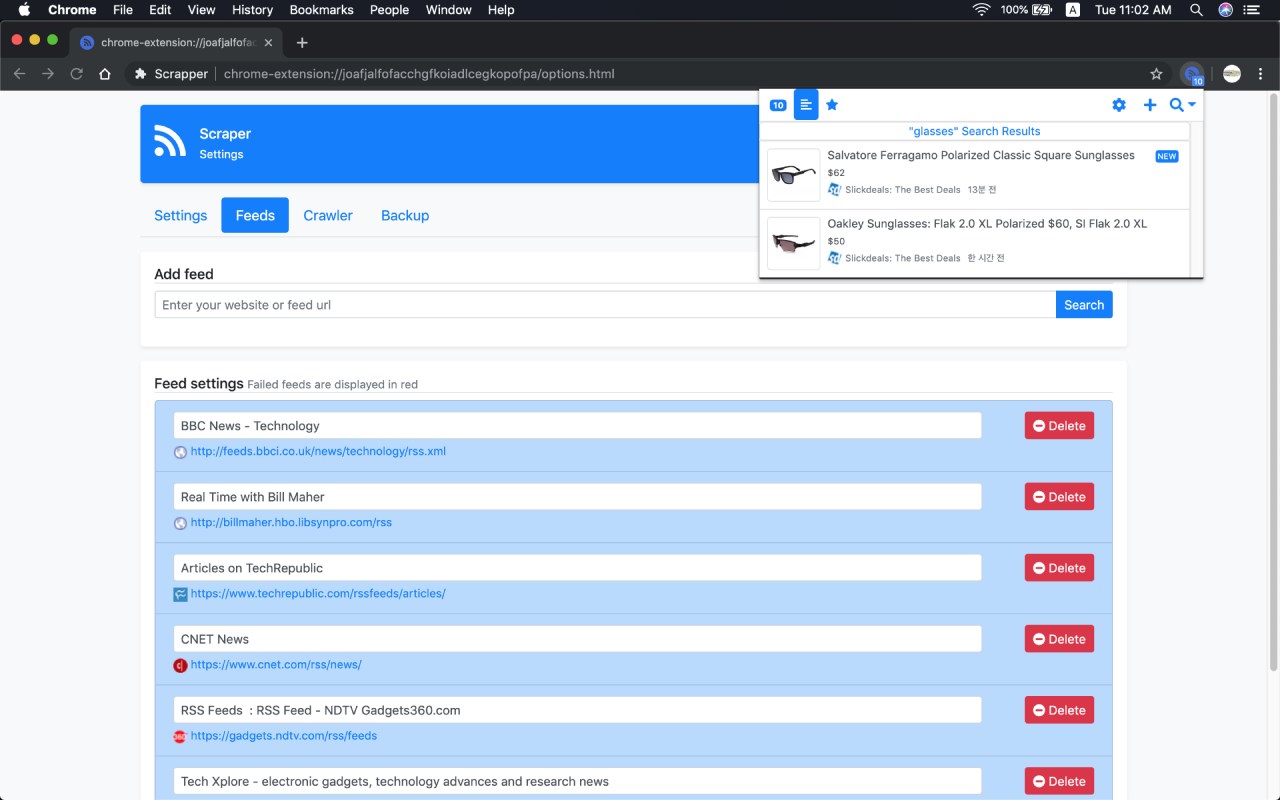
Task: Open billmaher.hbo.libsynpro.com/rss link
Action: point(291,522)
